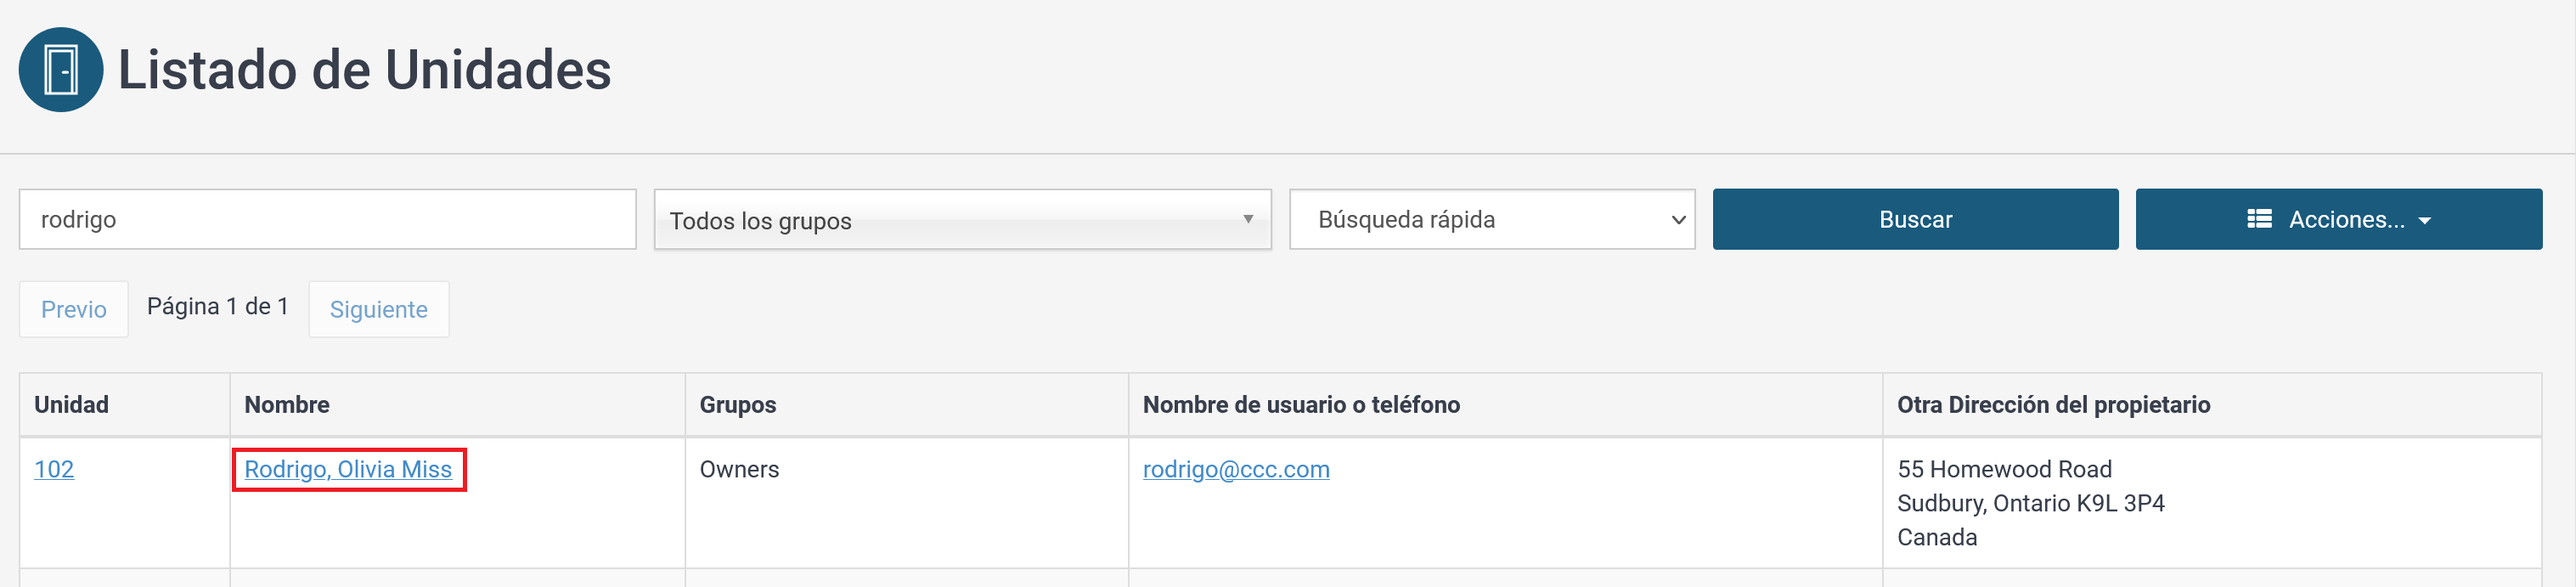Click the 'Listado de Unidades' page title

364,70
